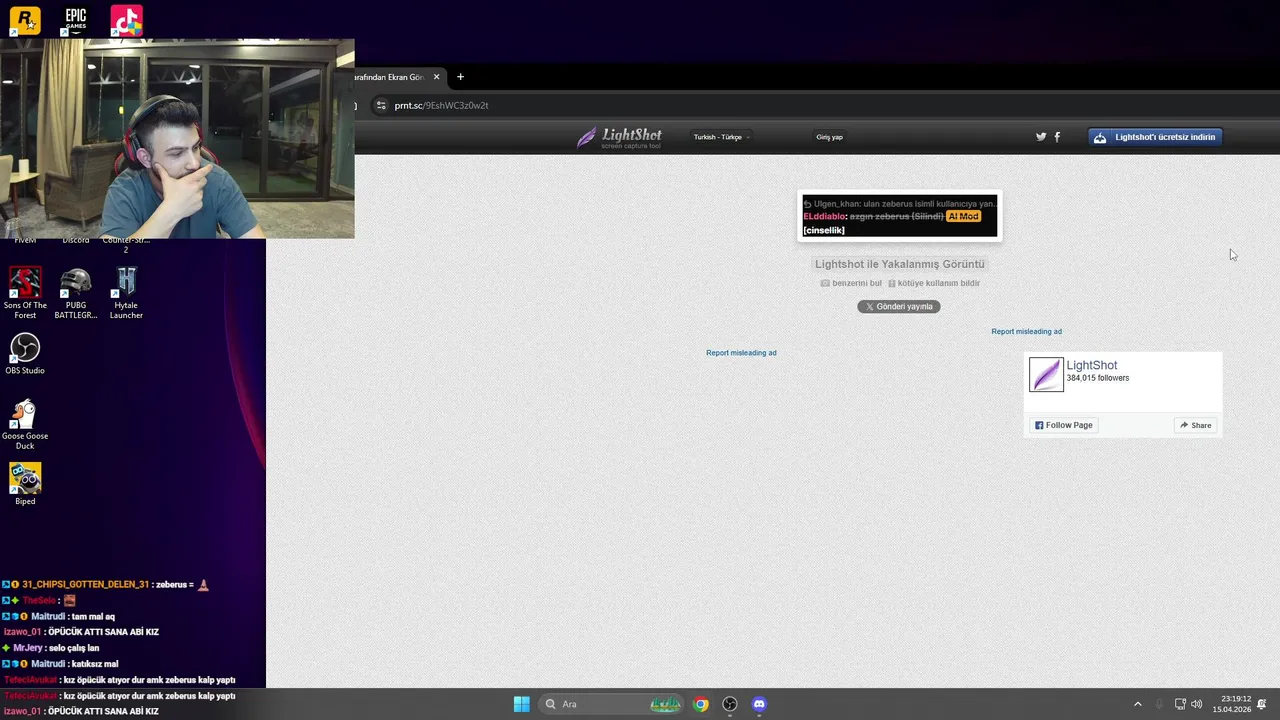View site information icon in address bar
Image resolution: width=1280 pixels, height=720 pixels.
[381, 105]
